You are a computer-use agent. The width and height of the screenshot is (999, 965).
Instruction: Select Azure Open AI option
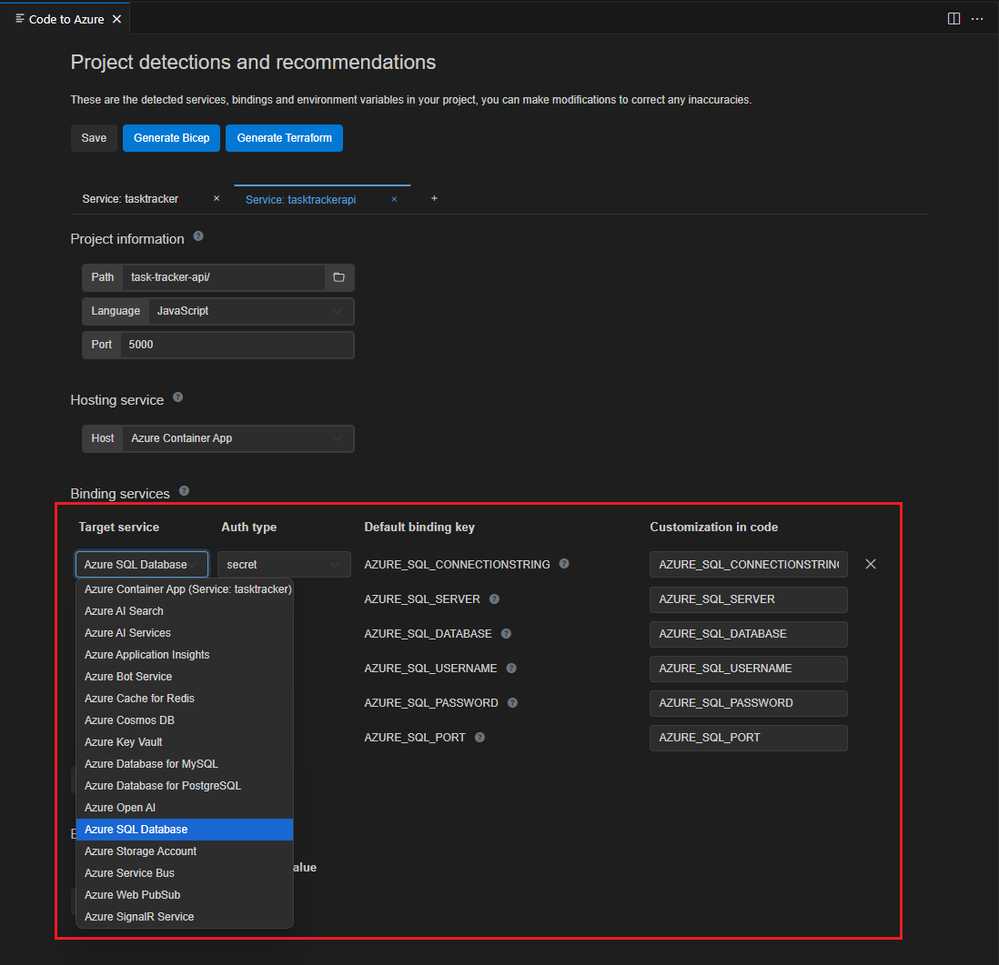(x=185, y=808)
